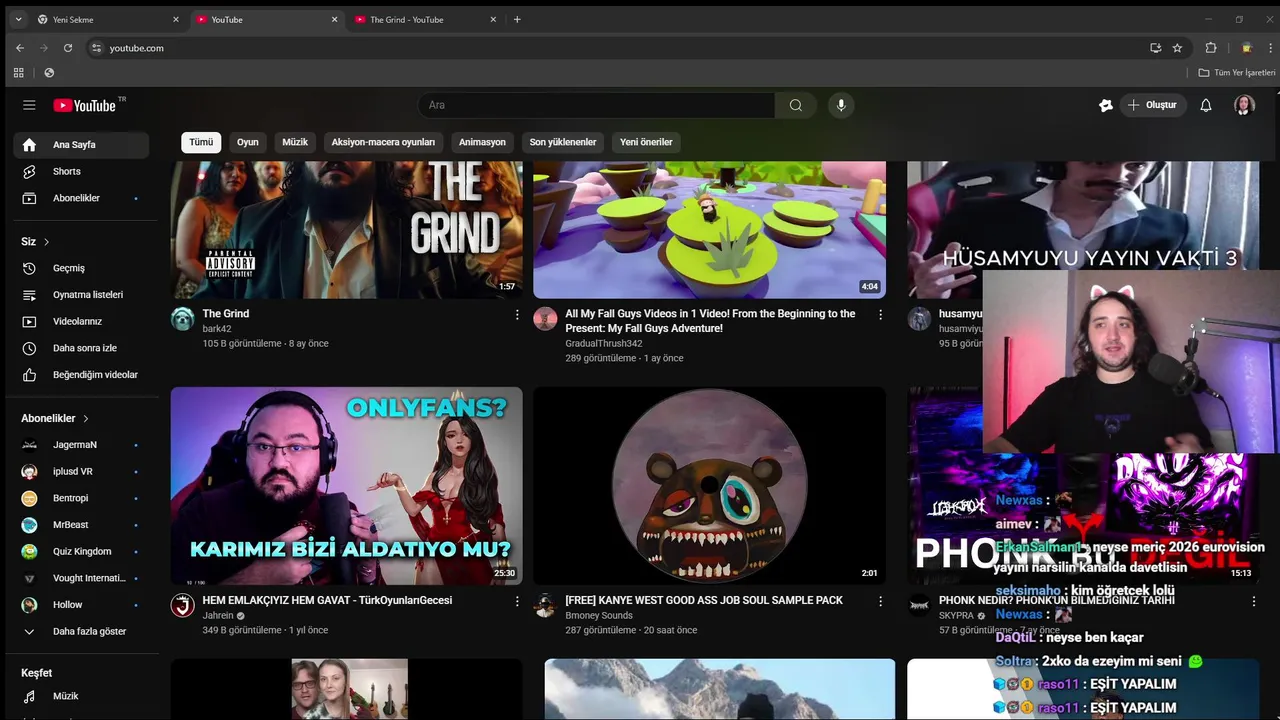Open options menu for The Grind video
Screen dimensions: 1280x720
coord(517,315)
